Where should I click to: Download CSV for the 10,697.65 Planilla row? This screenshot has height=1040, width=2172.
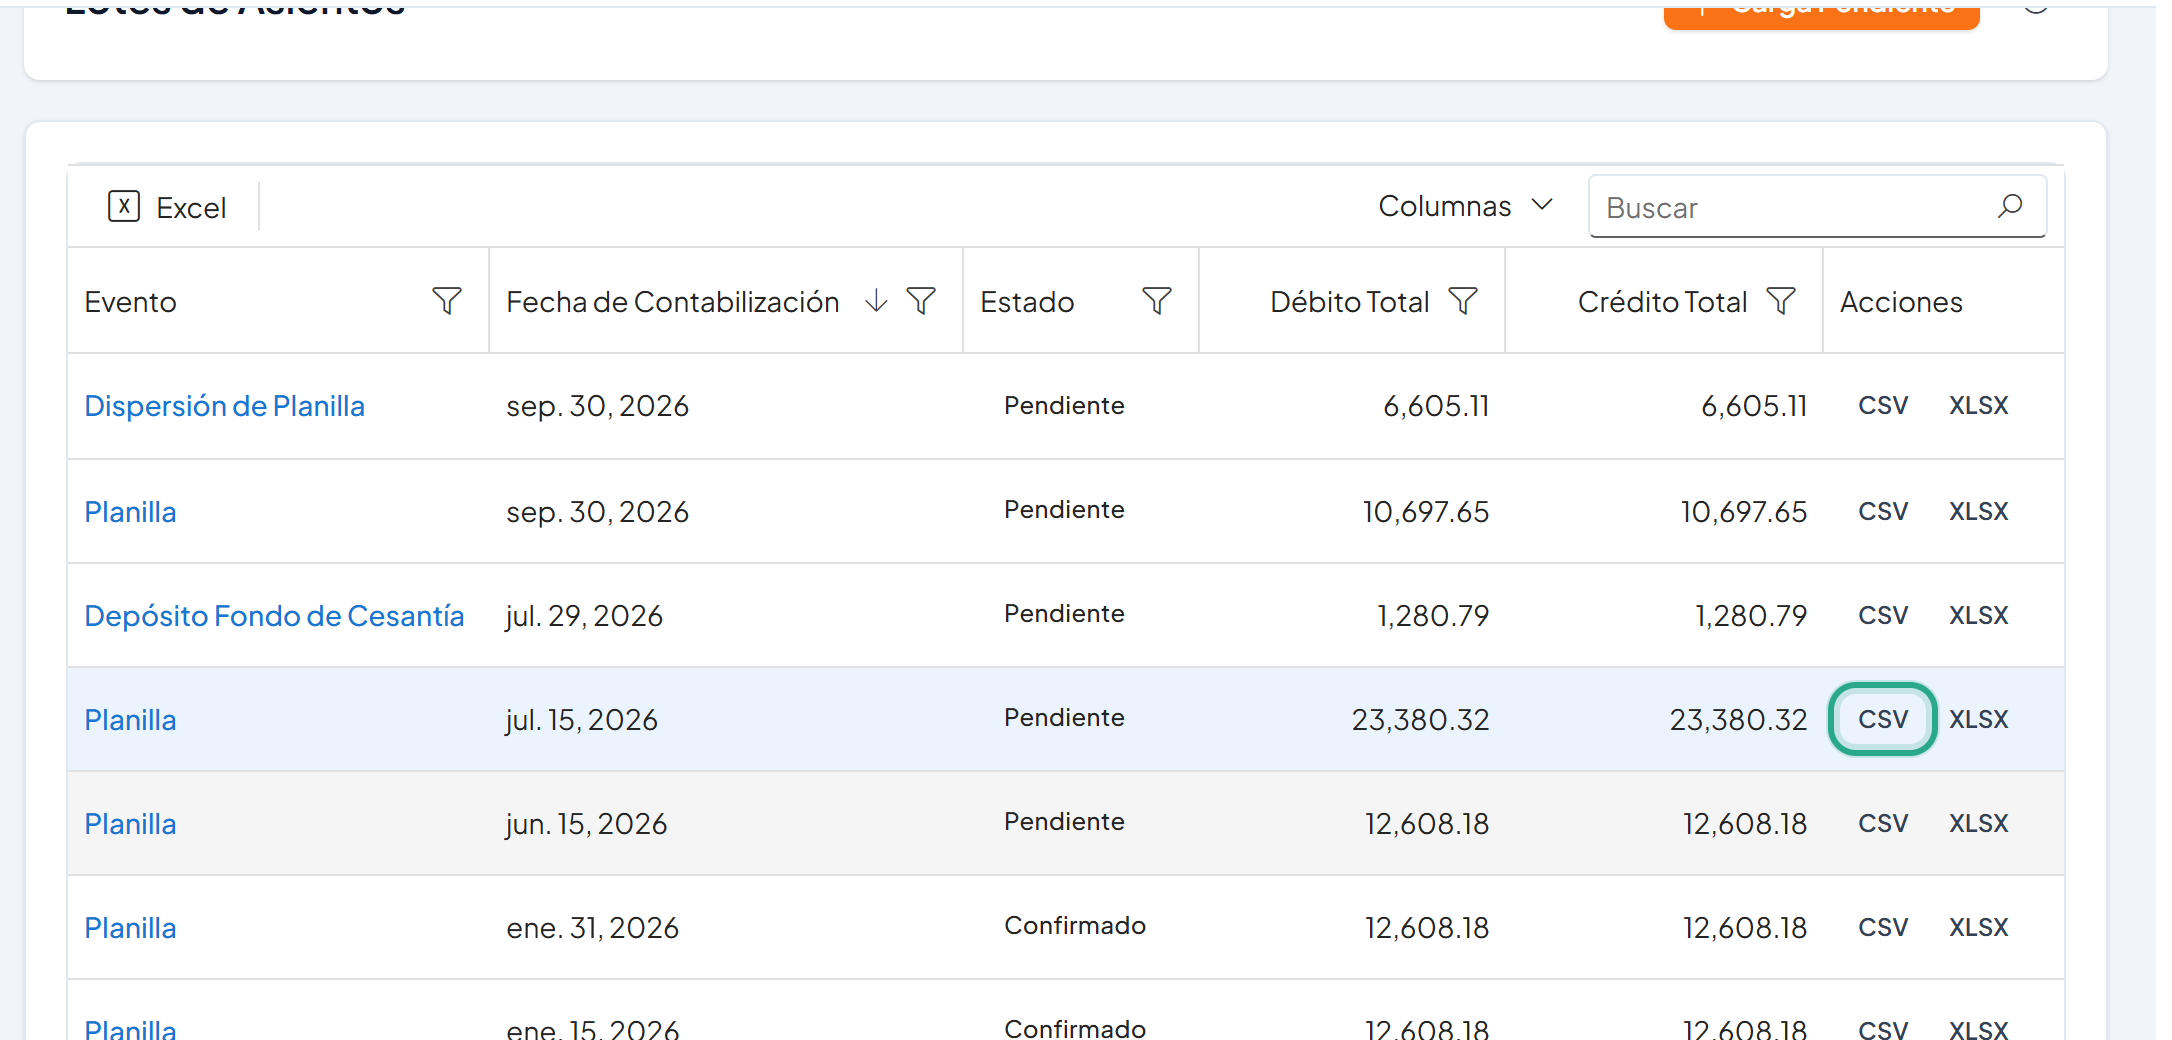pyautogui.click(x=1883, y=512)
